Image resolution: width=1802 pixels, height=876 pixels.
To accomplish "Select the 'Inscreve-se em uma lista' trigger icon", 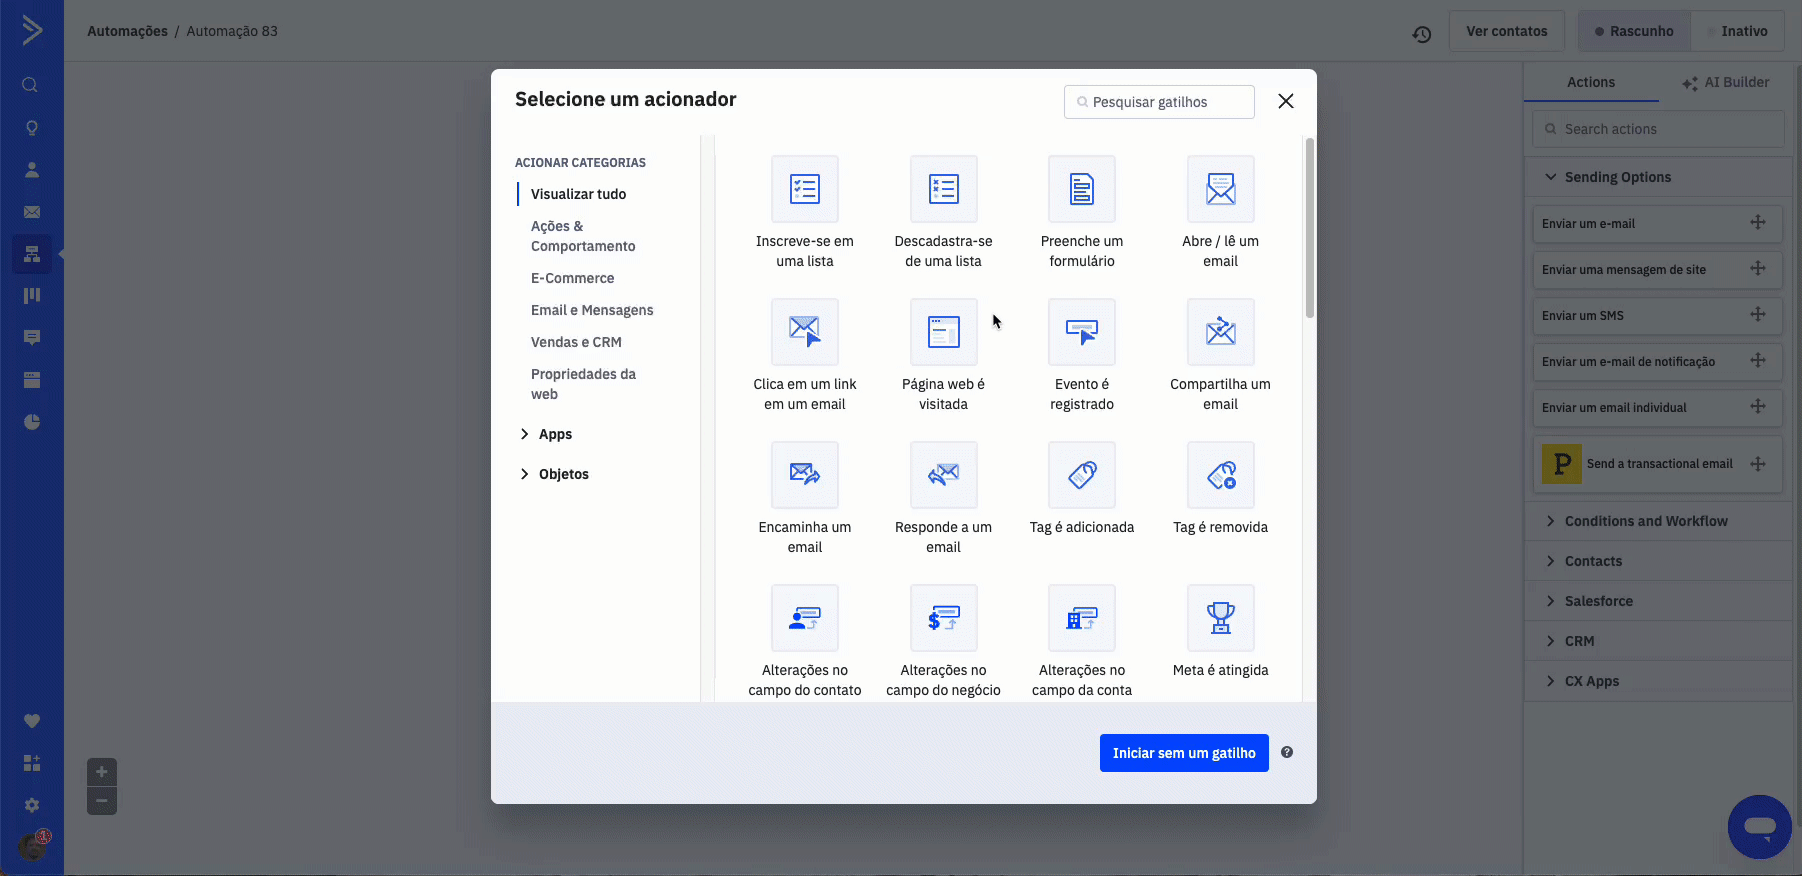I will click(804, 189).
